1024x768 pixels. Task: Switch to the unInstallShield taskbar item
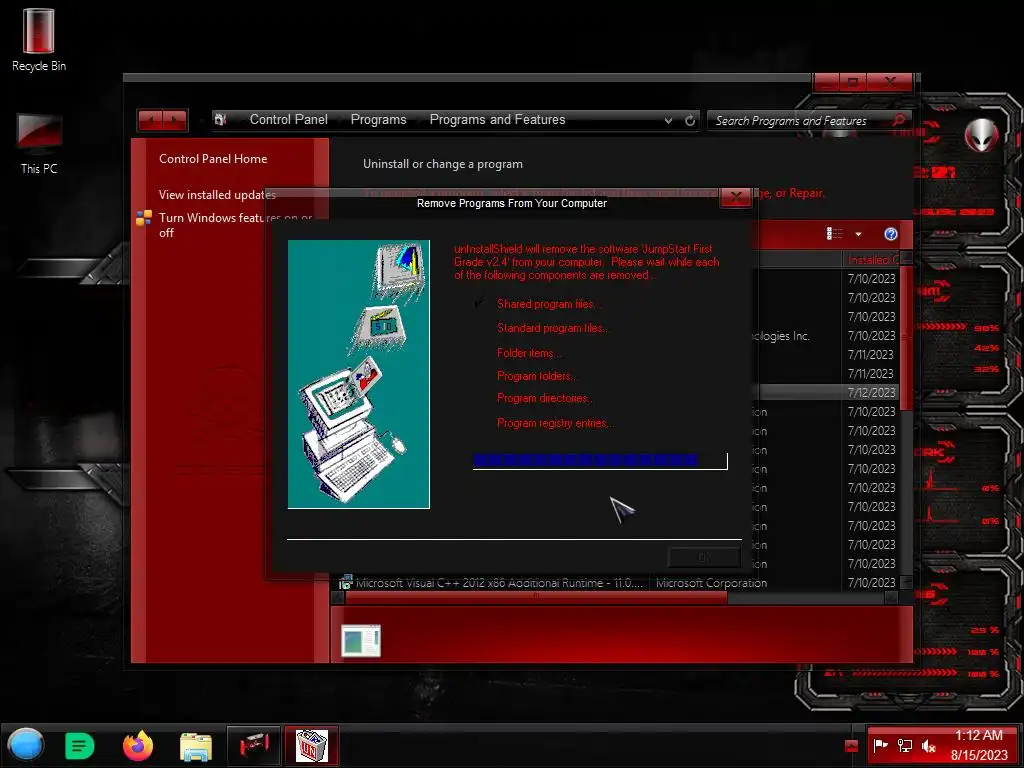(x=311, y=745)
